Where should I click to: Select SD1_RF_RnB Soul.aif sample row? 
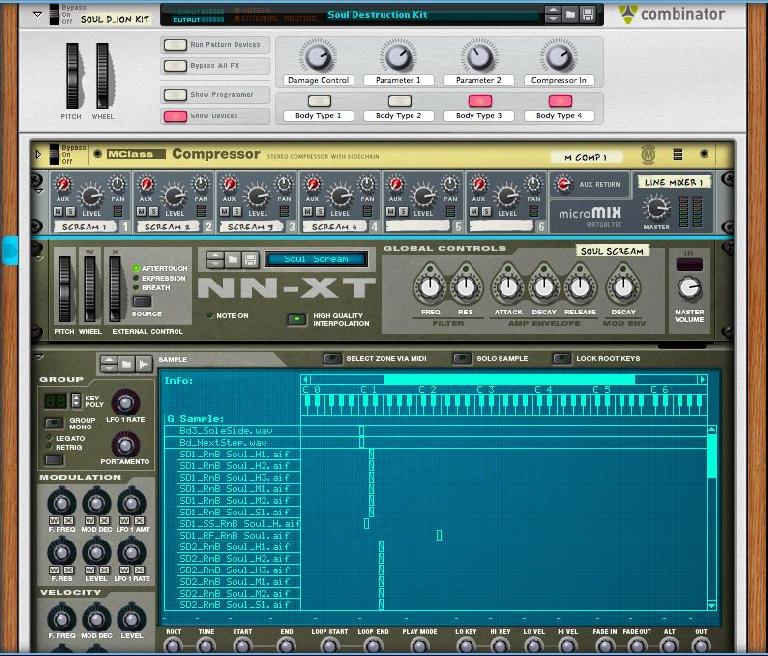(x=239, y=535)
